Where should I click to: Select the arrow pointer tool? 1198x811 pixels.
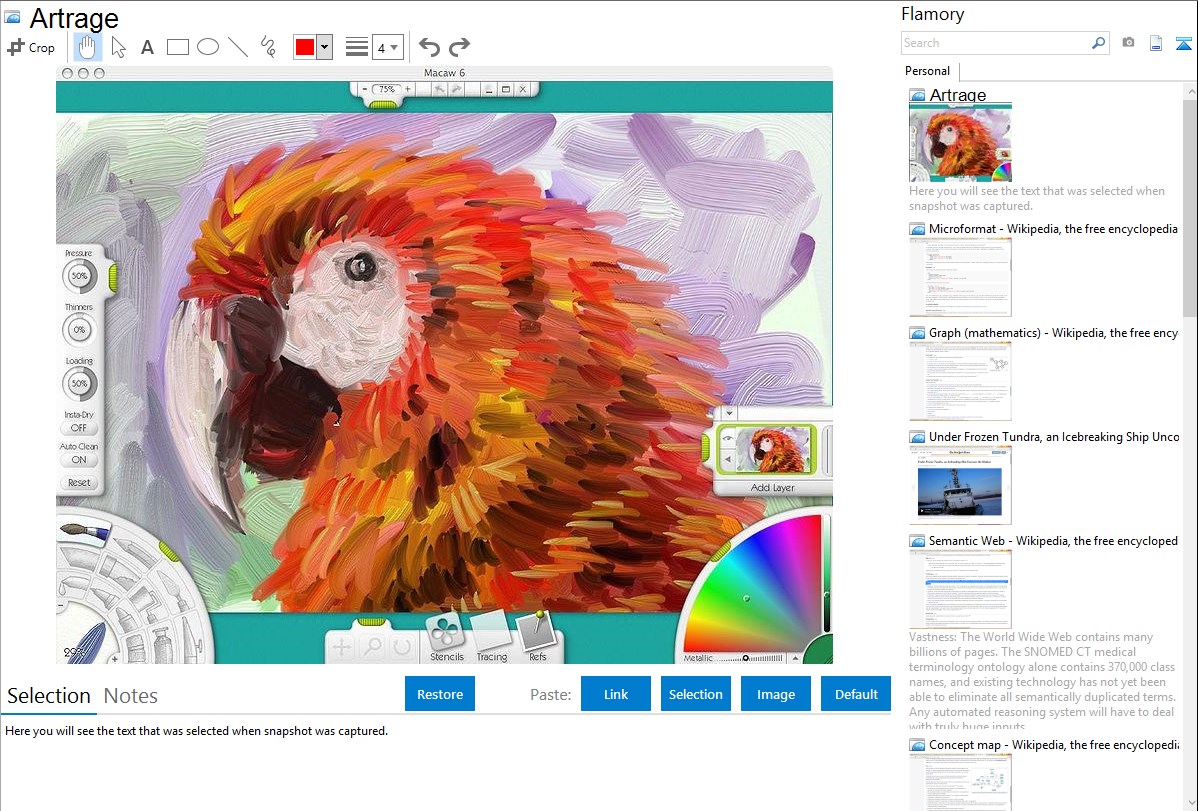(x=118, y=47)
